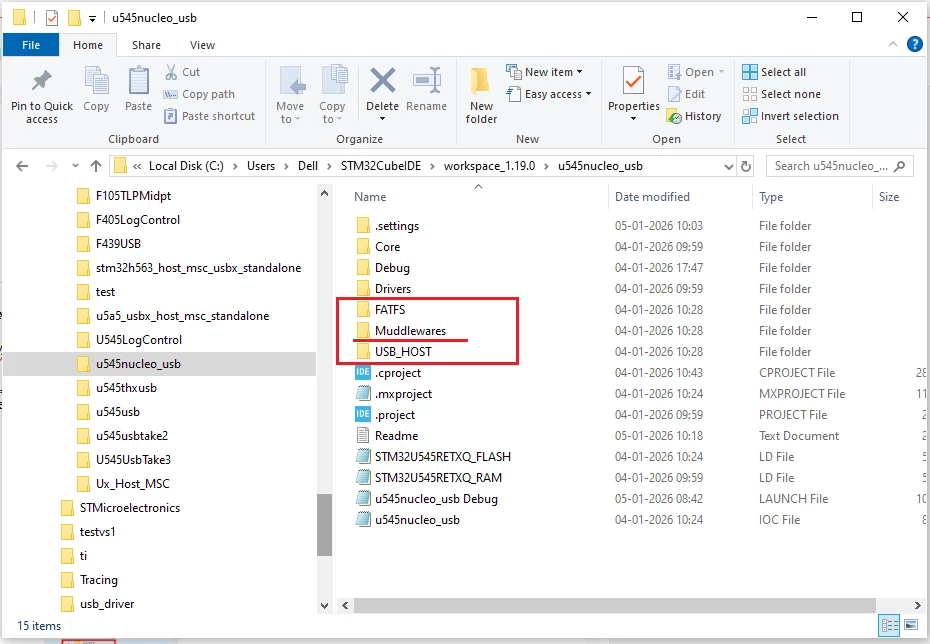Open Recent locations dropdown arrow
The image size is (930, 644).
75,166
